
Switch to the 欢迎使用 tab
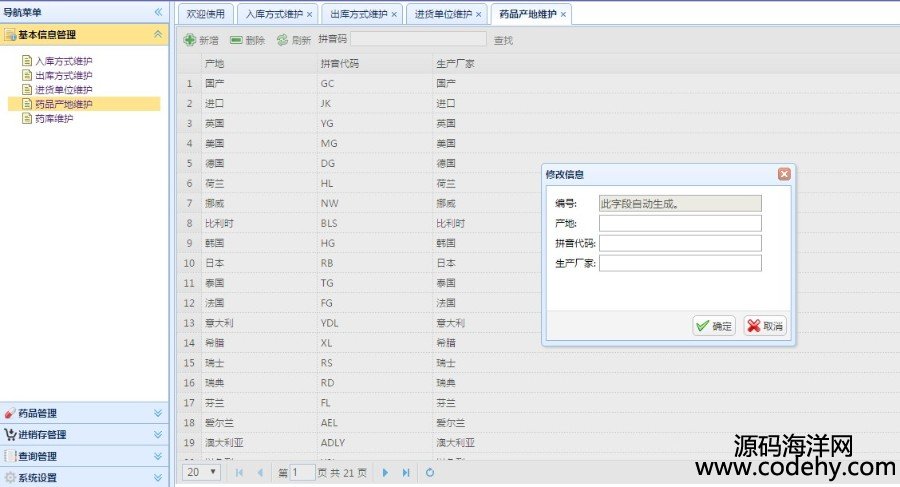(206, 14)
